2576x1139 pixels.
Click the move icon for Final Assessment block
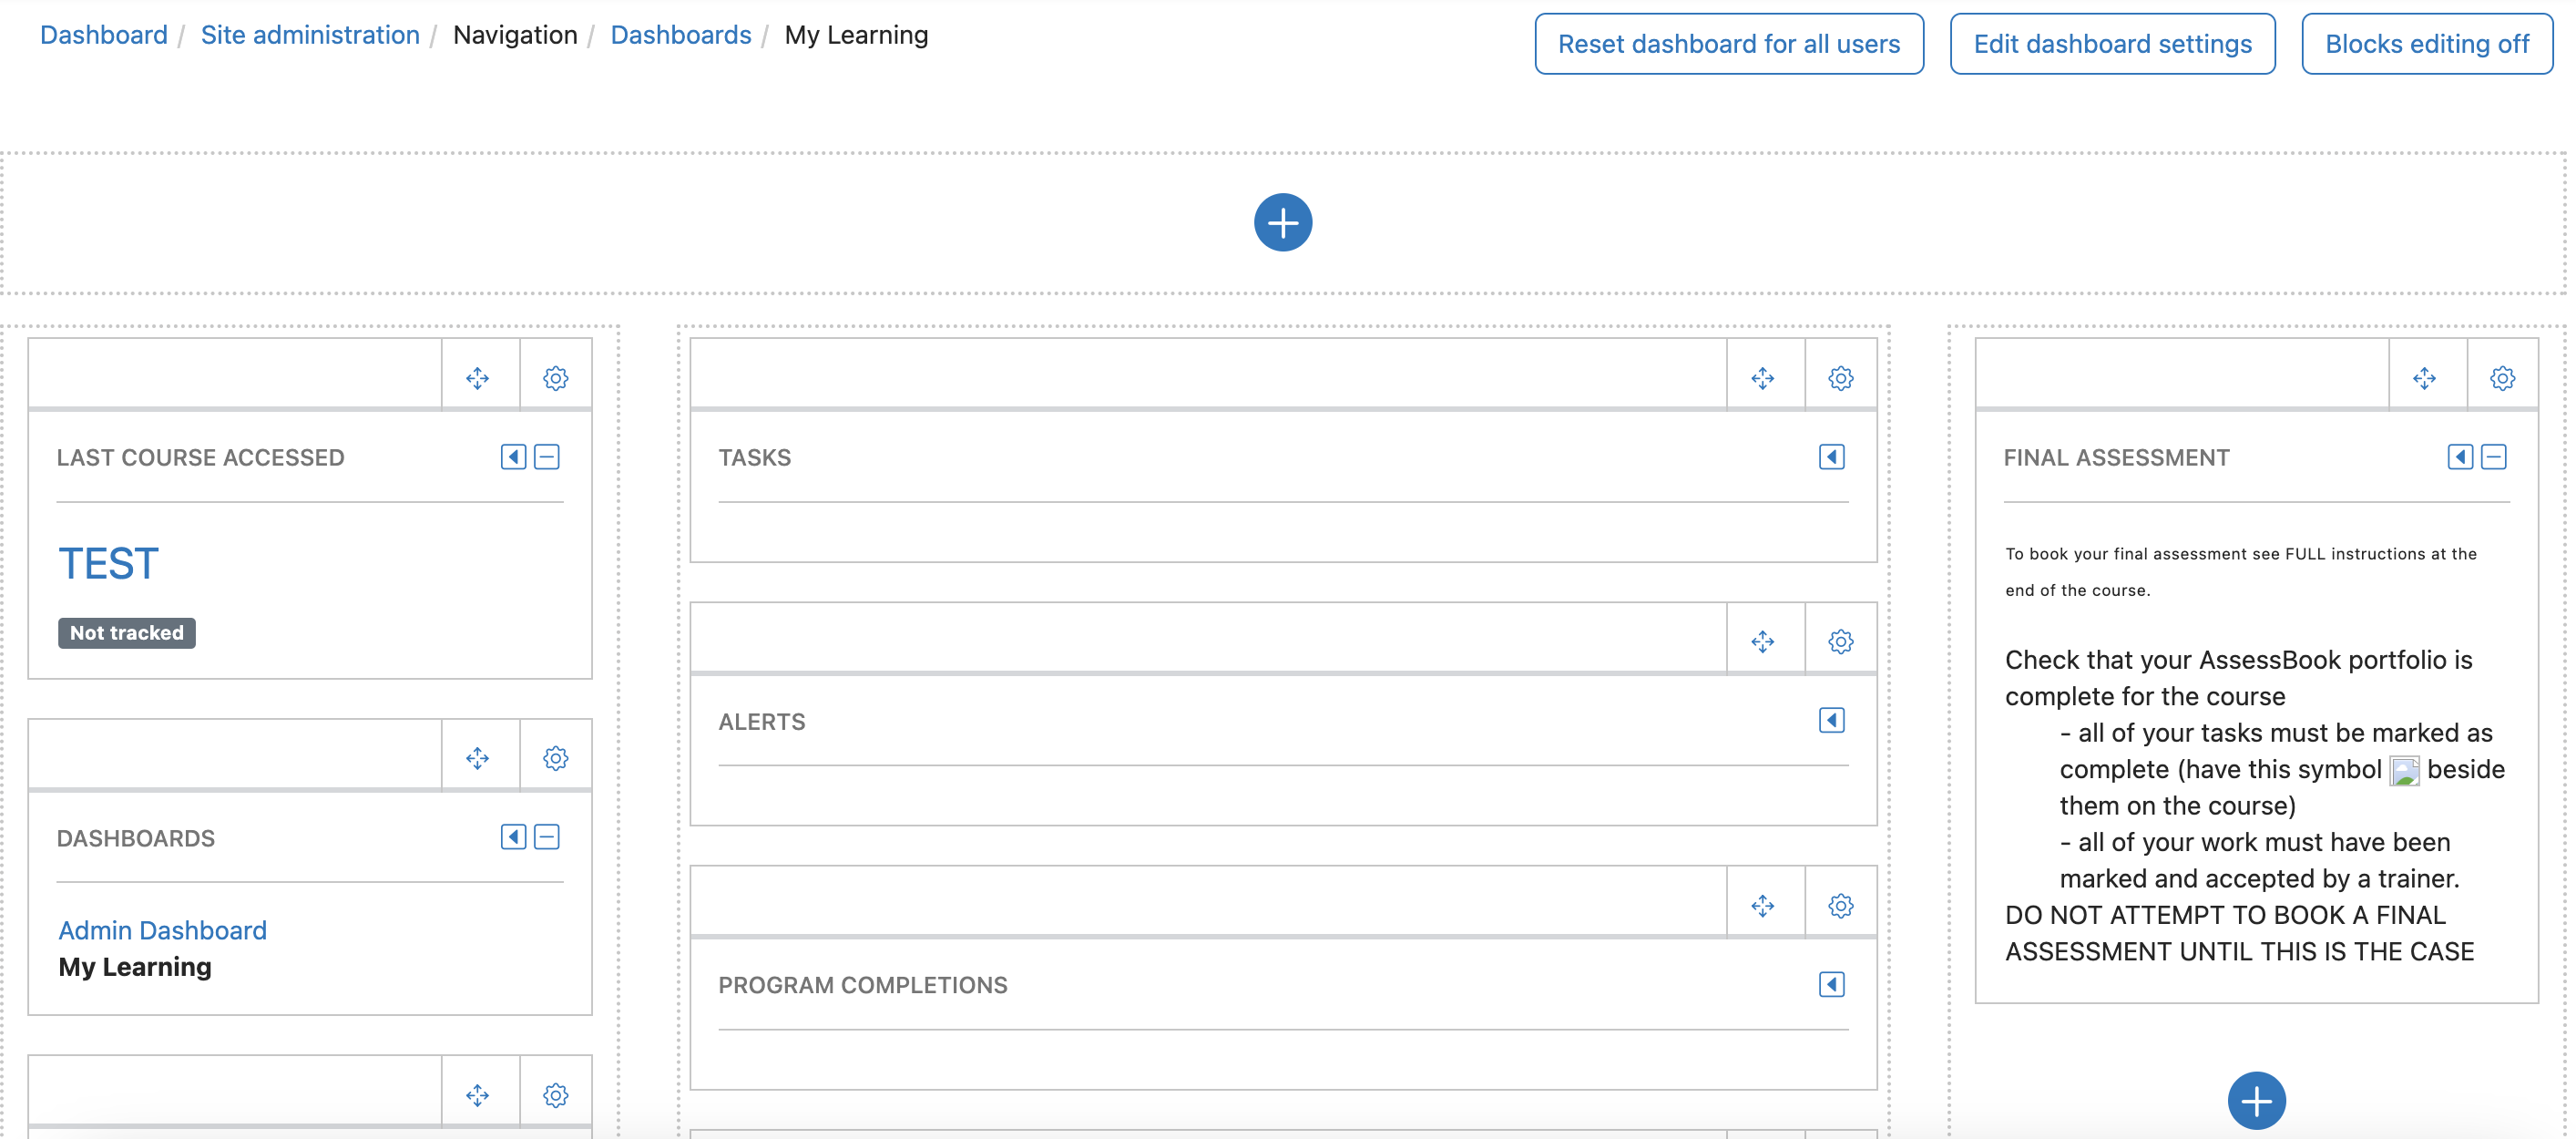[2425, 378]
